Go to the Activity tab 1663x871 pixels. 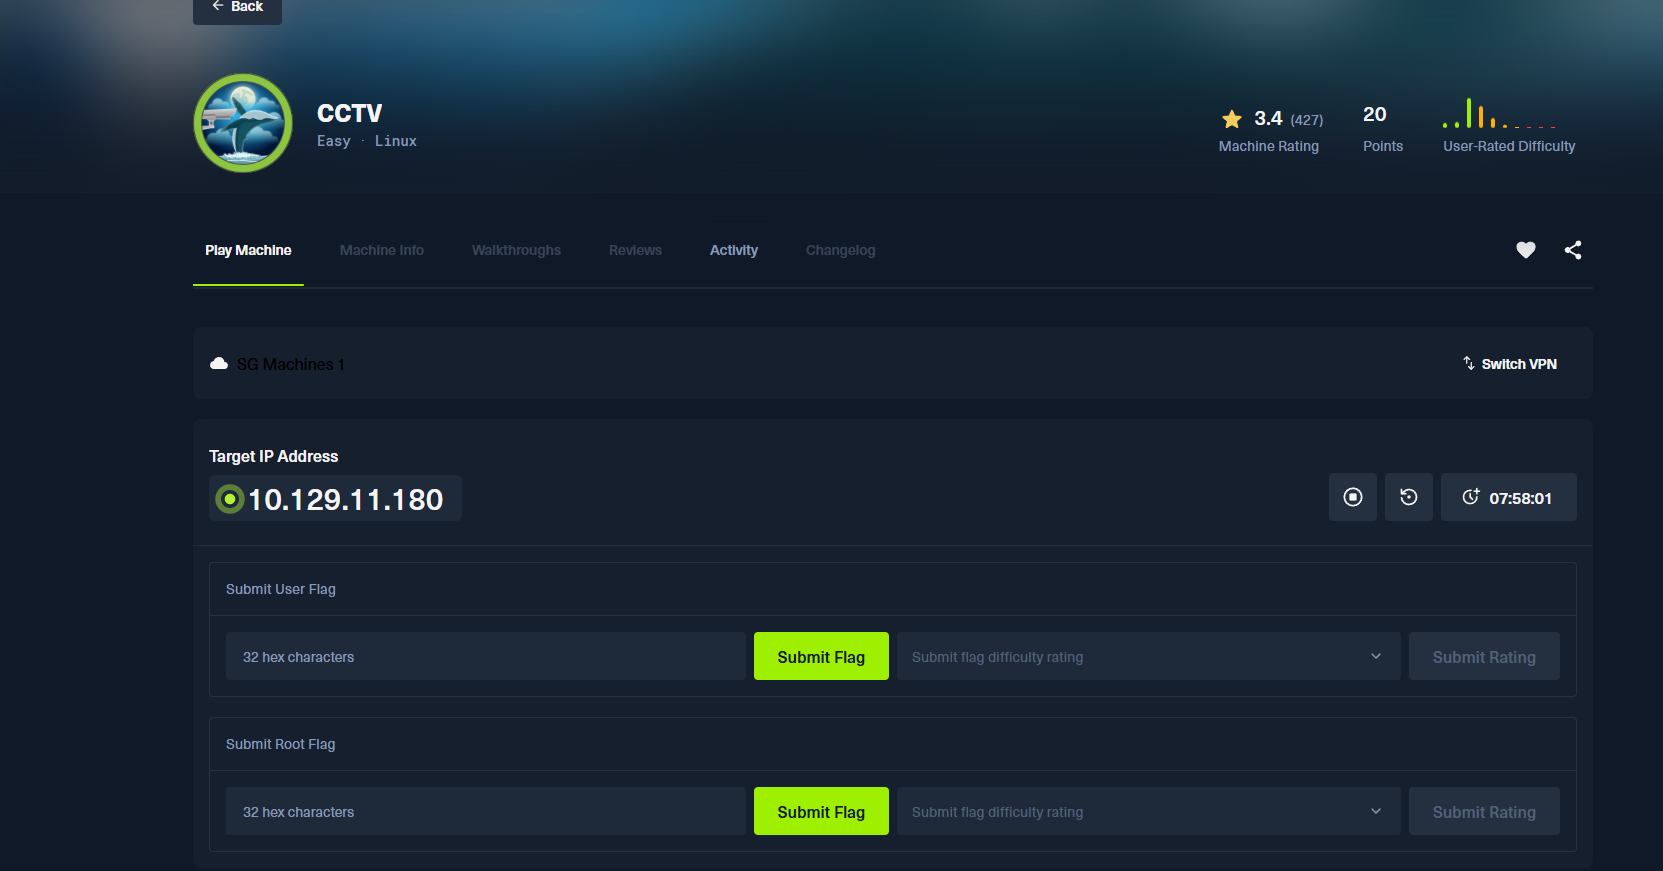click(x=733, y=250)
